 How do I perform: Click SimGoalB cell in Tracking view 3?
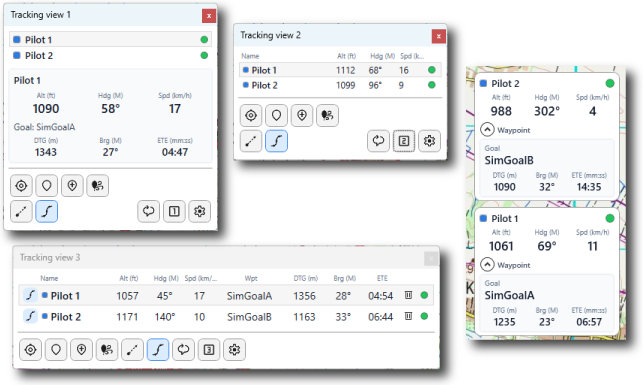(x=249, y=317)
